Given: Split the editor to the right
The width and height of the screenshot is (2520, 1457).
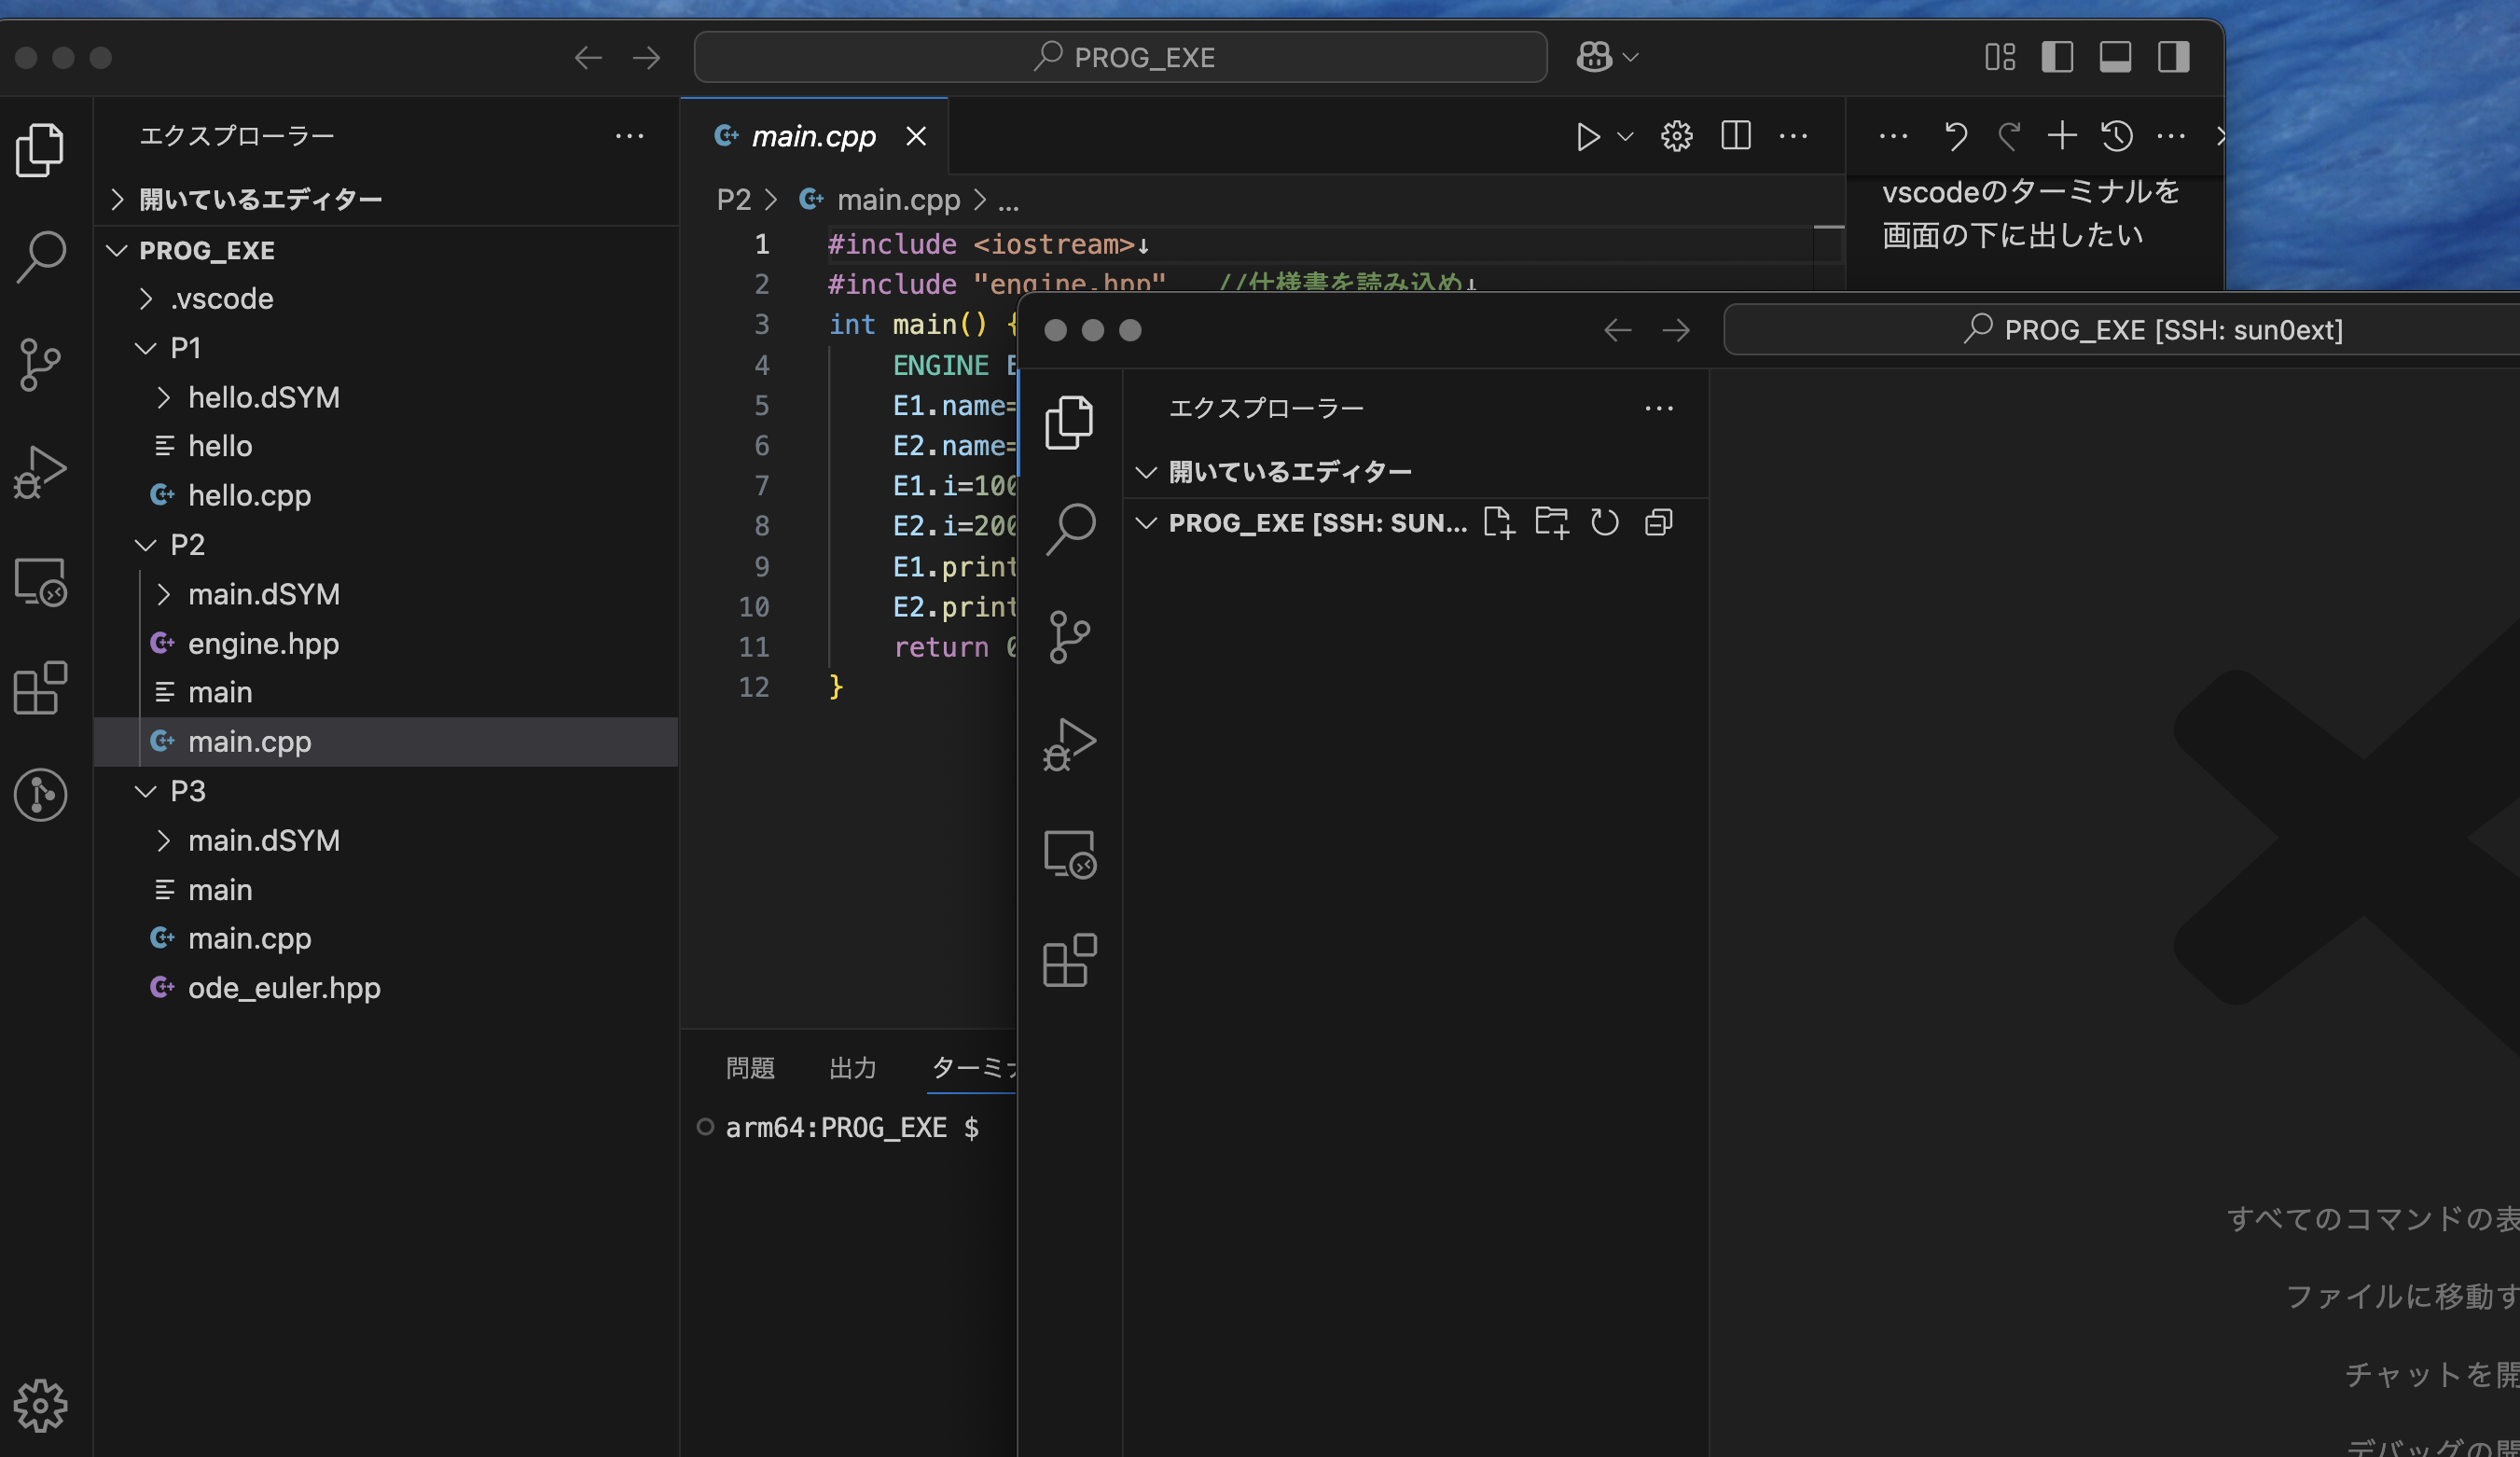Looking at the screenshot, I should 1736,136.
